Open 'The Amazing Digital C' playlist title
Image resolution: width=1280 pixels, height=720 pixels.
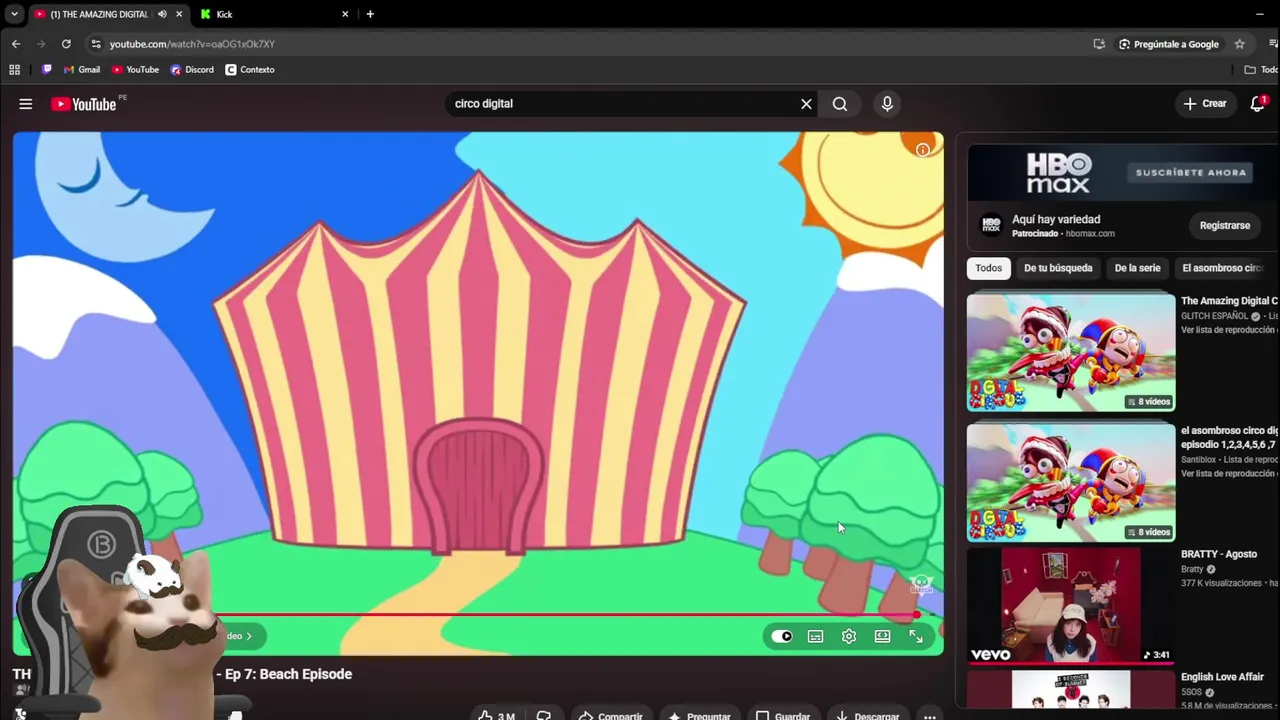click(1229, 301)
